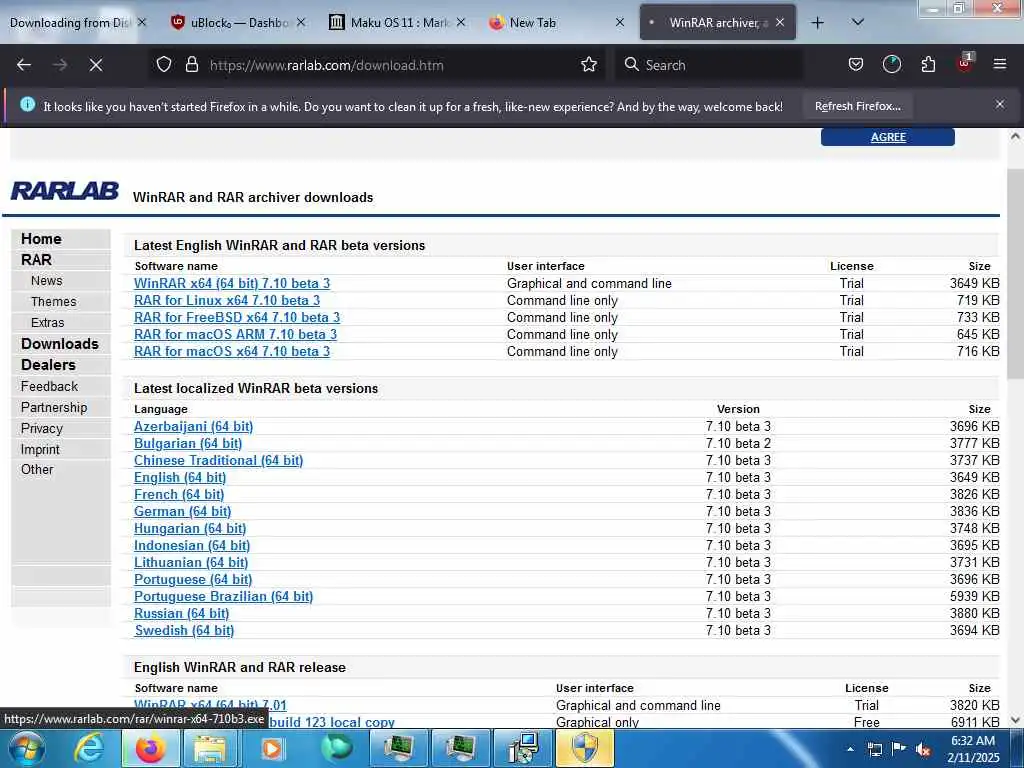Click the AGREE button

click(888, 137)
